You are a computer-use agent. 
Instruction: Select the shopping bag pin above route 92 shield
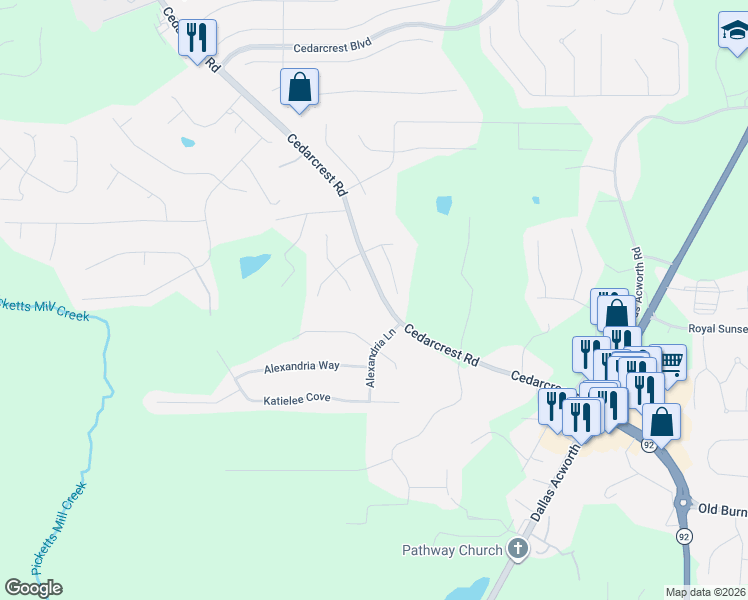661,424
